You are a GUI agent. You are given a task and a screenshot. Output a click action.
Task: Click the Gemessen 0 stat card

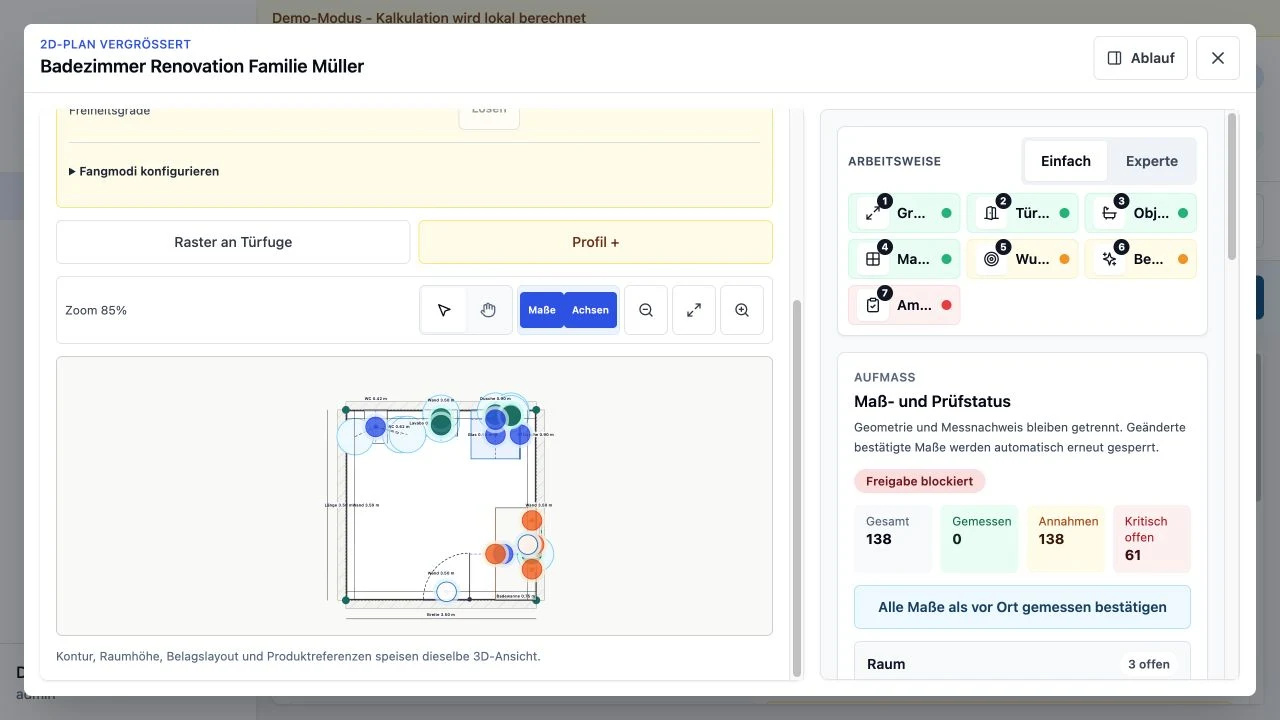click(980, 539)
